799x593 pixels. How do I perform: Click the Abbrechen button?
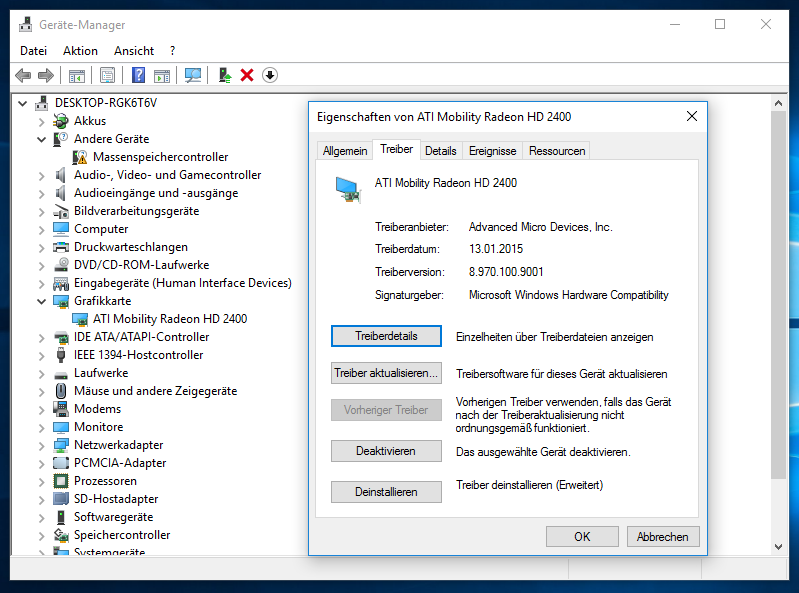point(662,536)
